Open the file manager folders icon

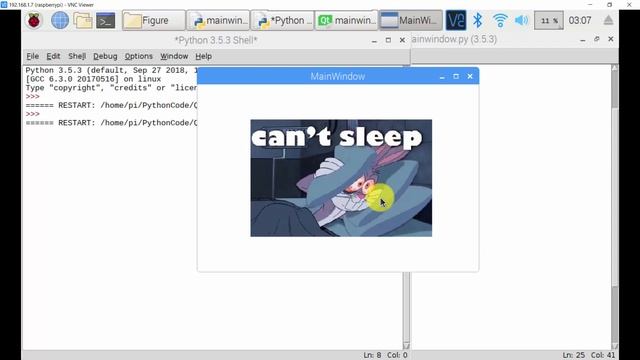point(83,20)
